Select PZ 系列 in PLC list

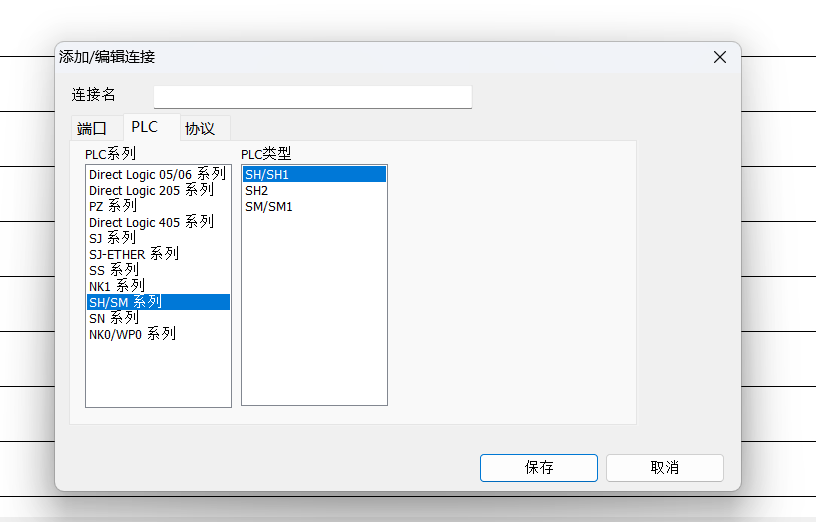click(112, 206)
